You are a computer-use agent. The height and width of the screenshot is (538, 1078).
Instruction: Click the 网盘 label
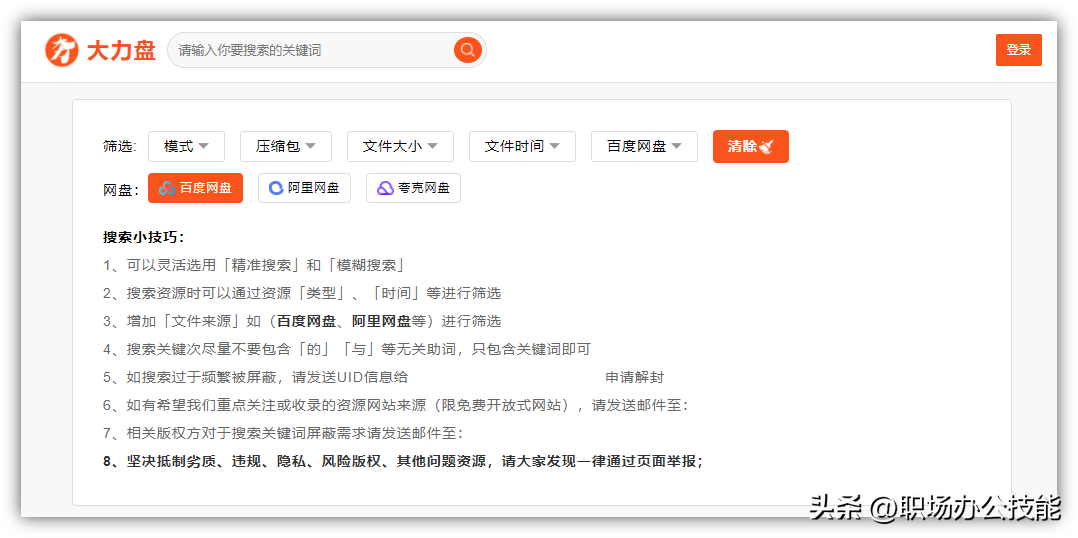click(121, 190)
